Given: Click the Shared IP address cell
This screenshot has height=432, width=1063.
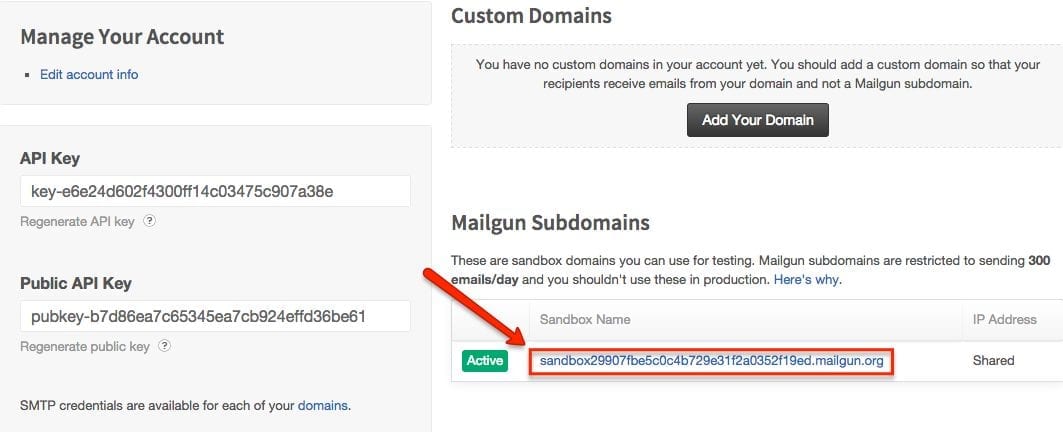Looking at the screenshot, I should tap(993, 361).
